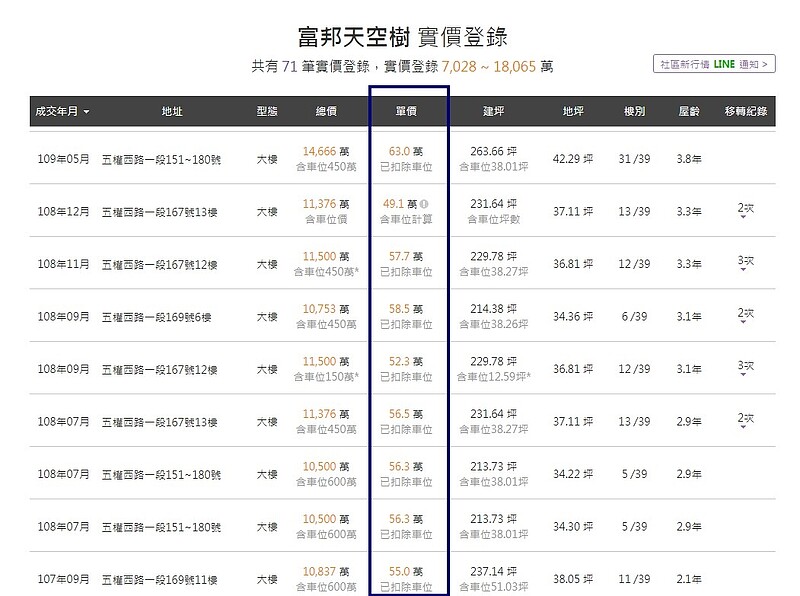Expand 3次 transfer record in 108年09月 167號12樓 row

pos(745,367)
